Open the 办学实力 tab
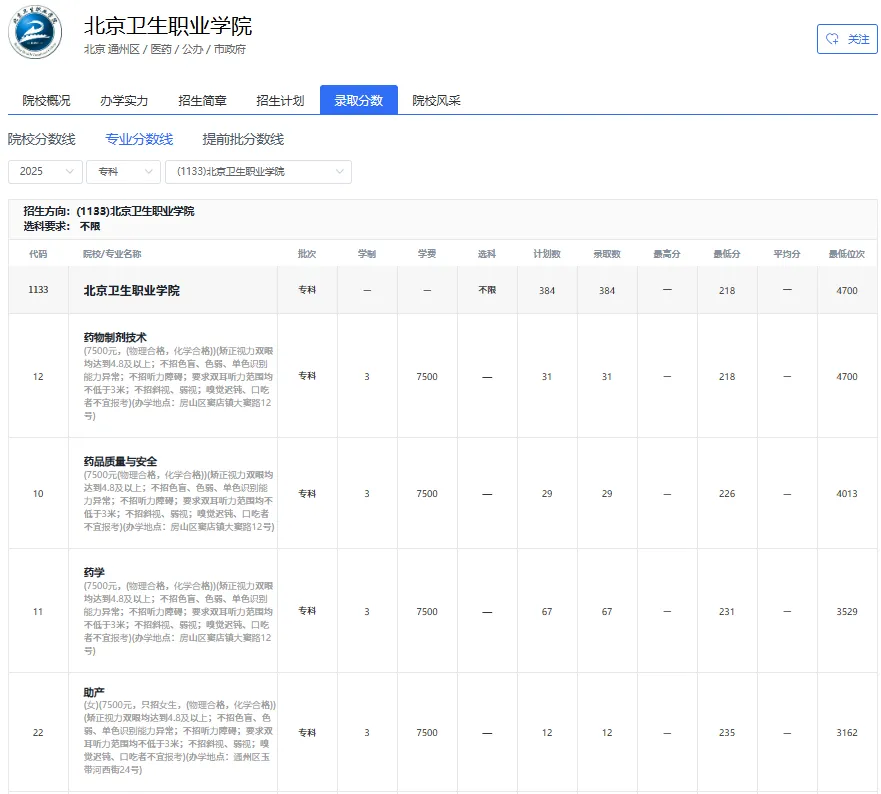881x794 pixels. (124, 101)
